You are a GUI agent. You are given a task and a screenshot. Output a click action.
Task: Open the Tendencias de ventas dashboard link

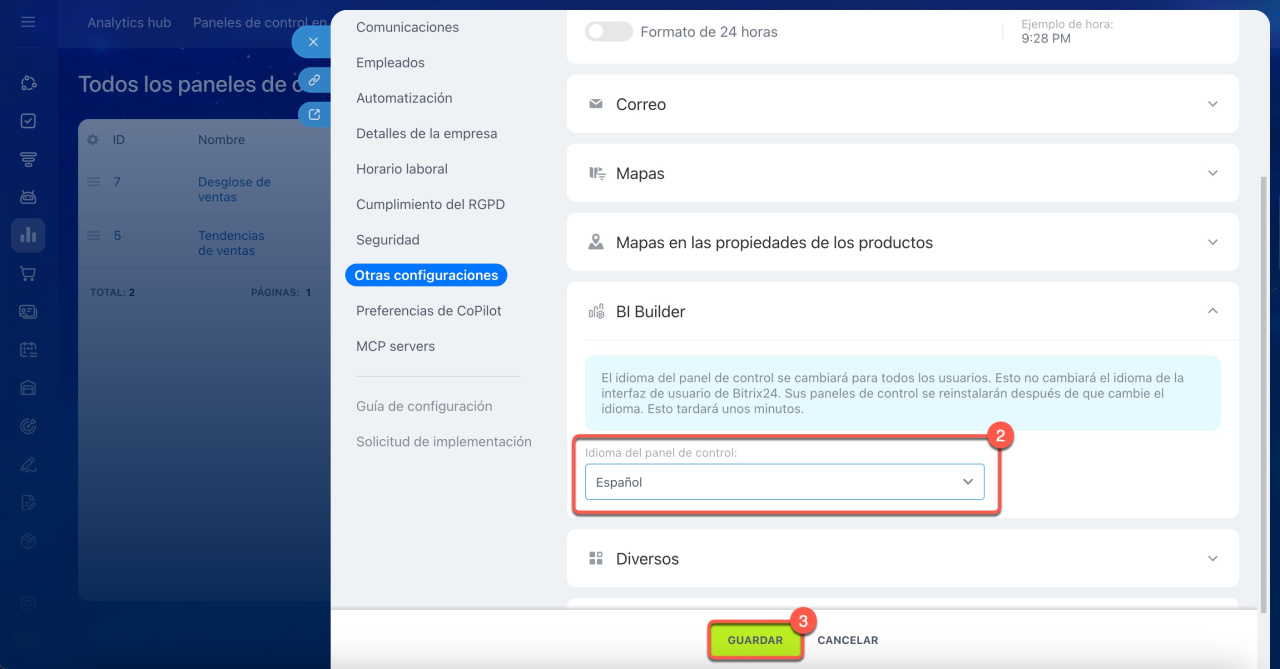click(x=231, y=243)
